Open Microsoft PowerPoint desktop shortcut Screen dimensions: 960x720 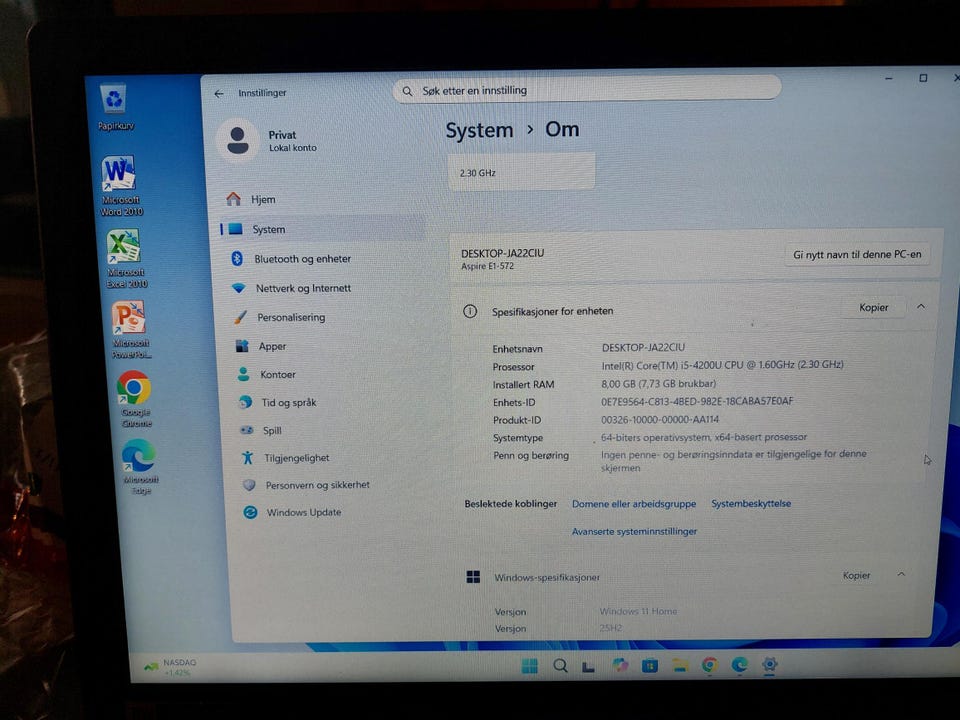click(130, 329)
